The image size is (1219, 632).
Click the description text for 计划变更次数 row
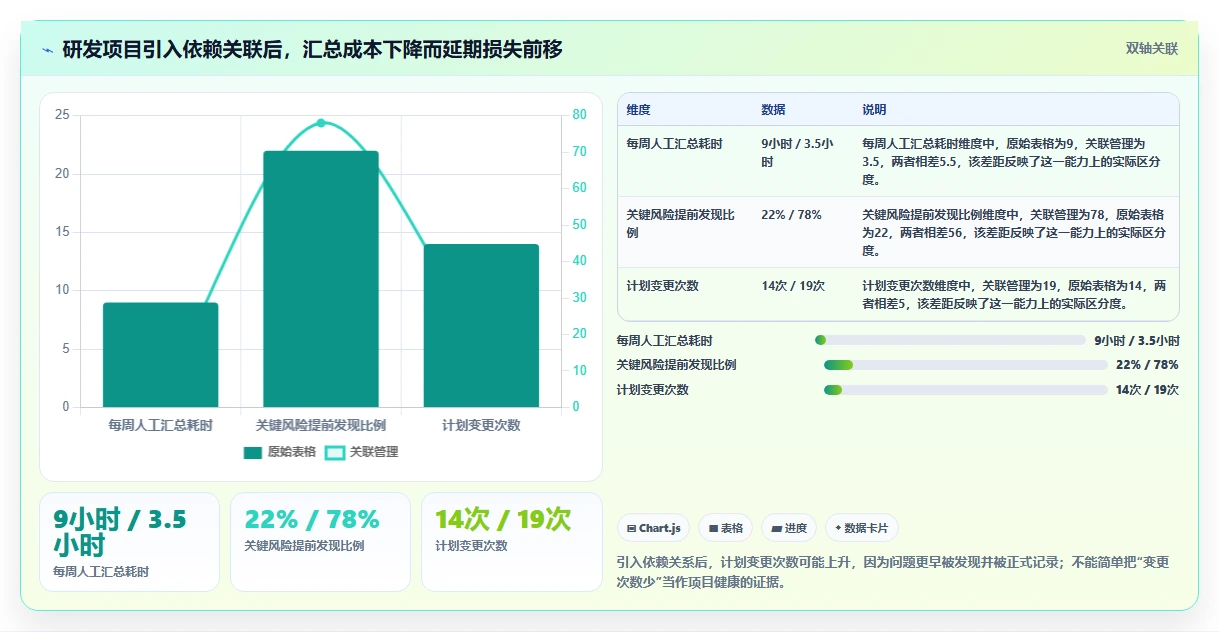point(1014,295)
